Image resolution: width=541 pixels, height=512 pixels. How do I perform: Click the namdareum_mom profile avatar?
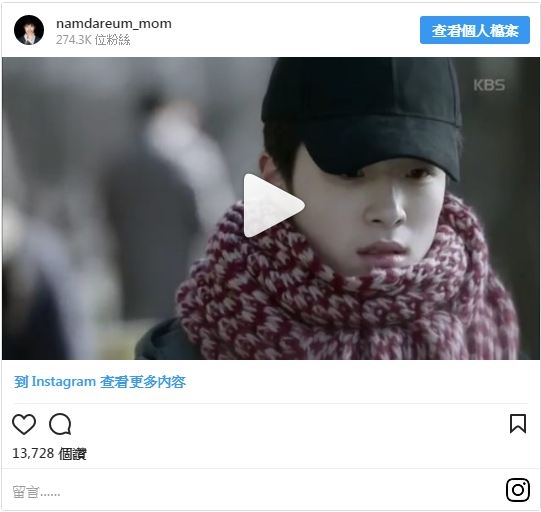tap(29, 30)
